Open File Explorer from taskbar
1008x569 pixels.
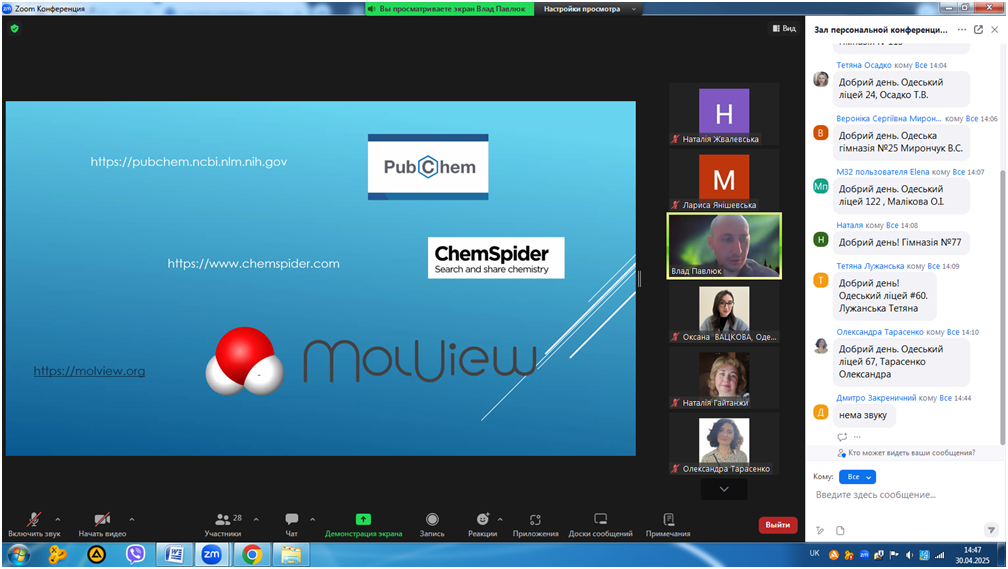(x=291, y=554)
